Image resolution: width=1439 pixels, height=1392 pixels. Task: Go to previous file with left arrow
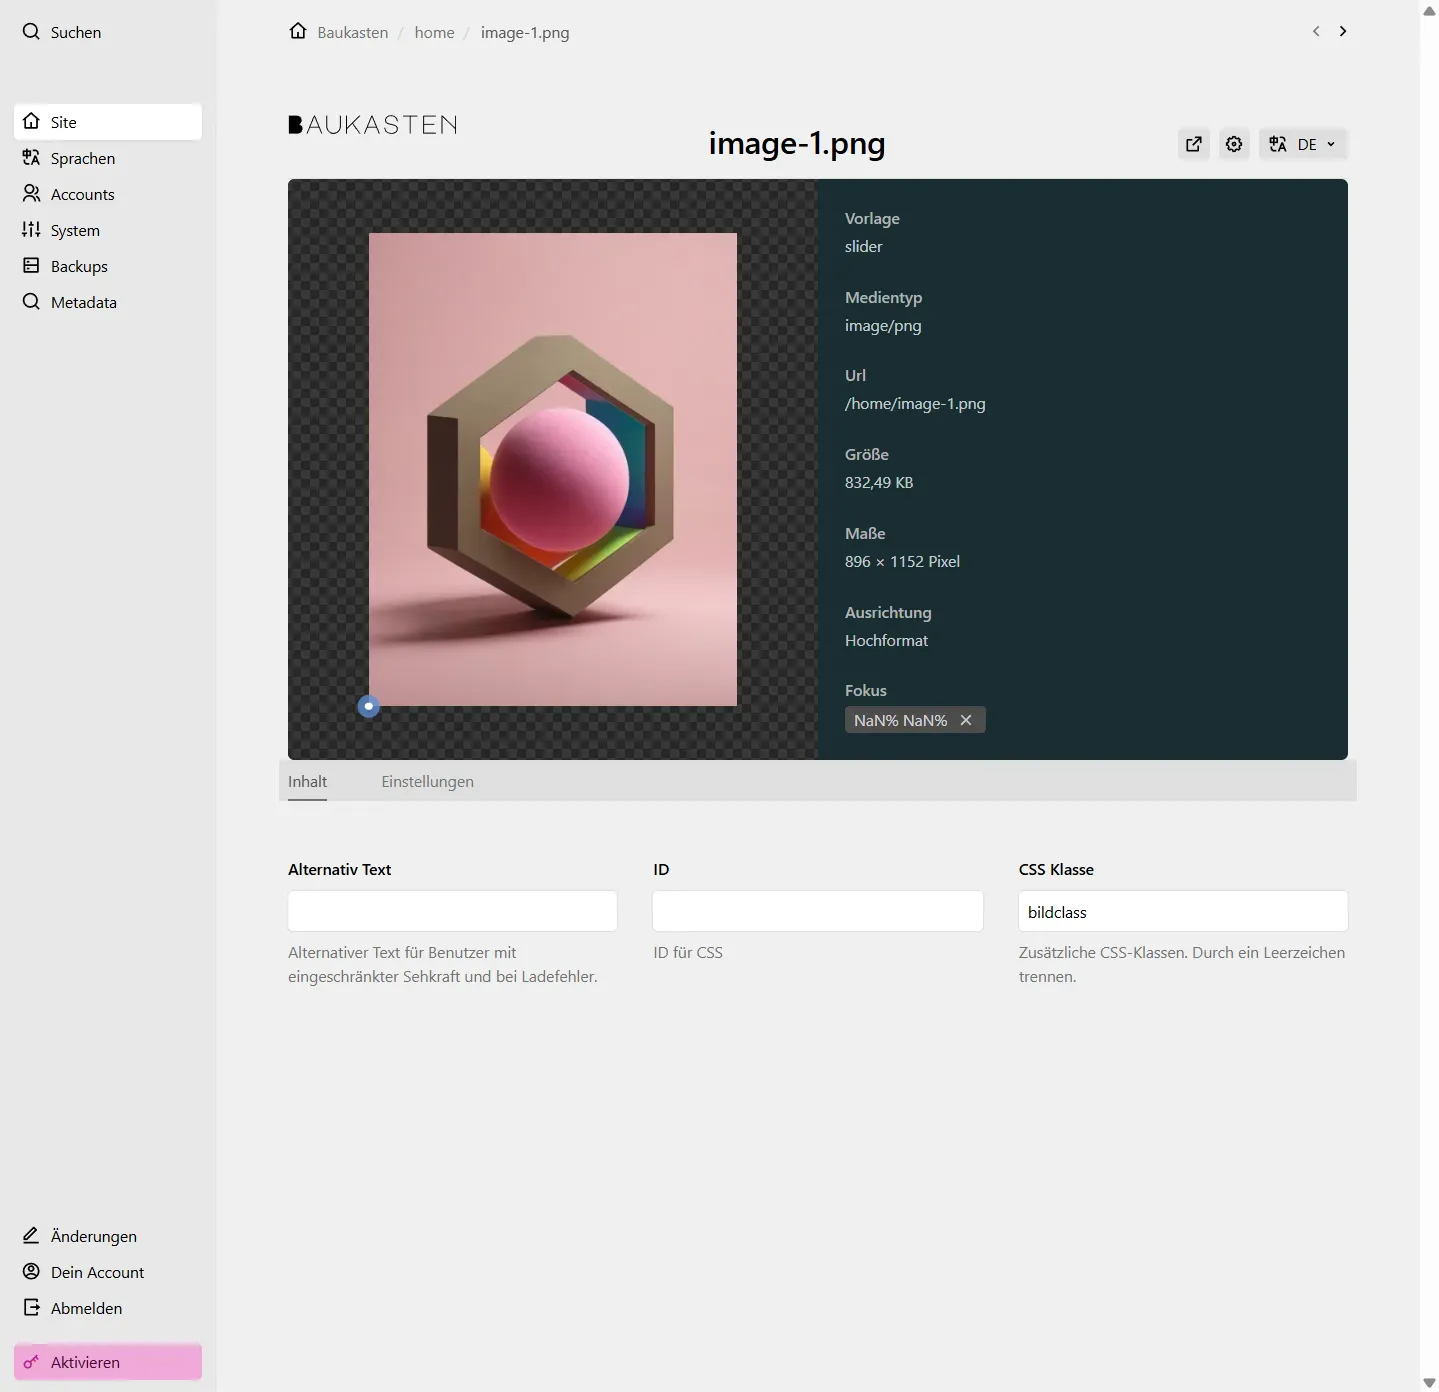pos(1316,32)
